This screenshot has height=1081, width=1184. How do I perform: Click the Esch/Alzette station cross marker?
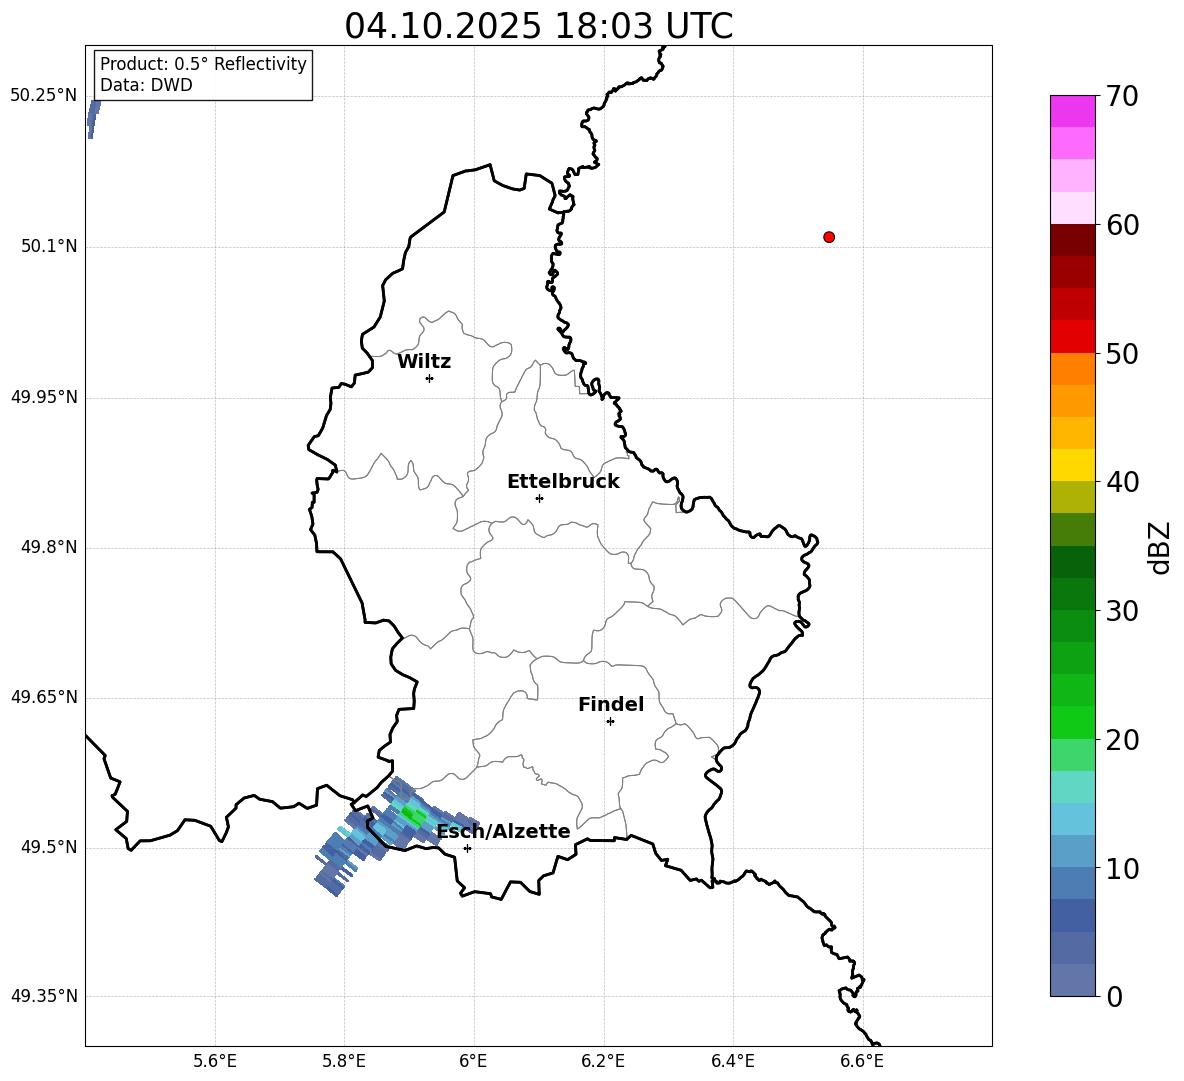click(467, 848)
